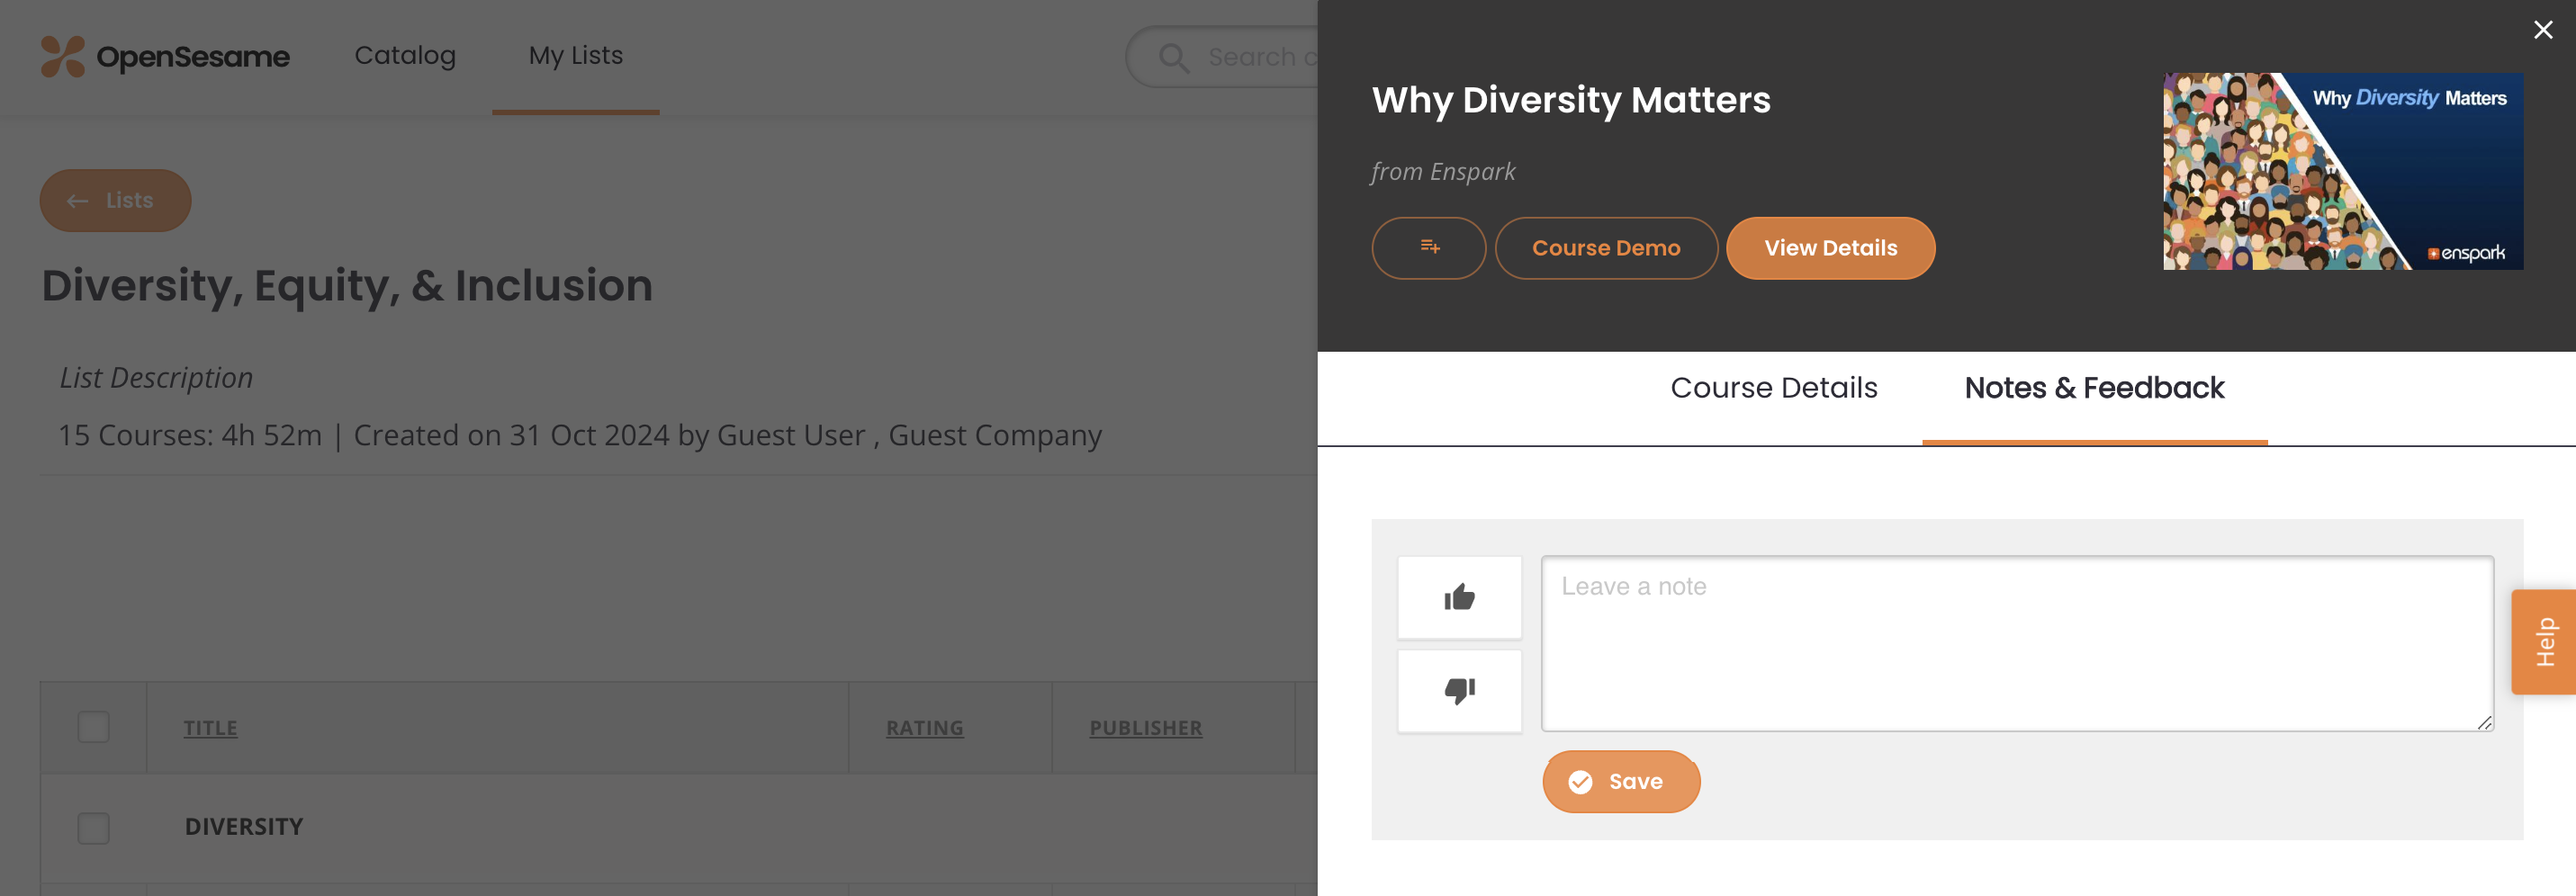This screenshot has height=896, width=2576.
Task: Check the DIVERSITY row checkbox
Action: click(94, 827)
